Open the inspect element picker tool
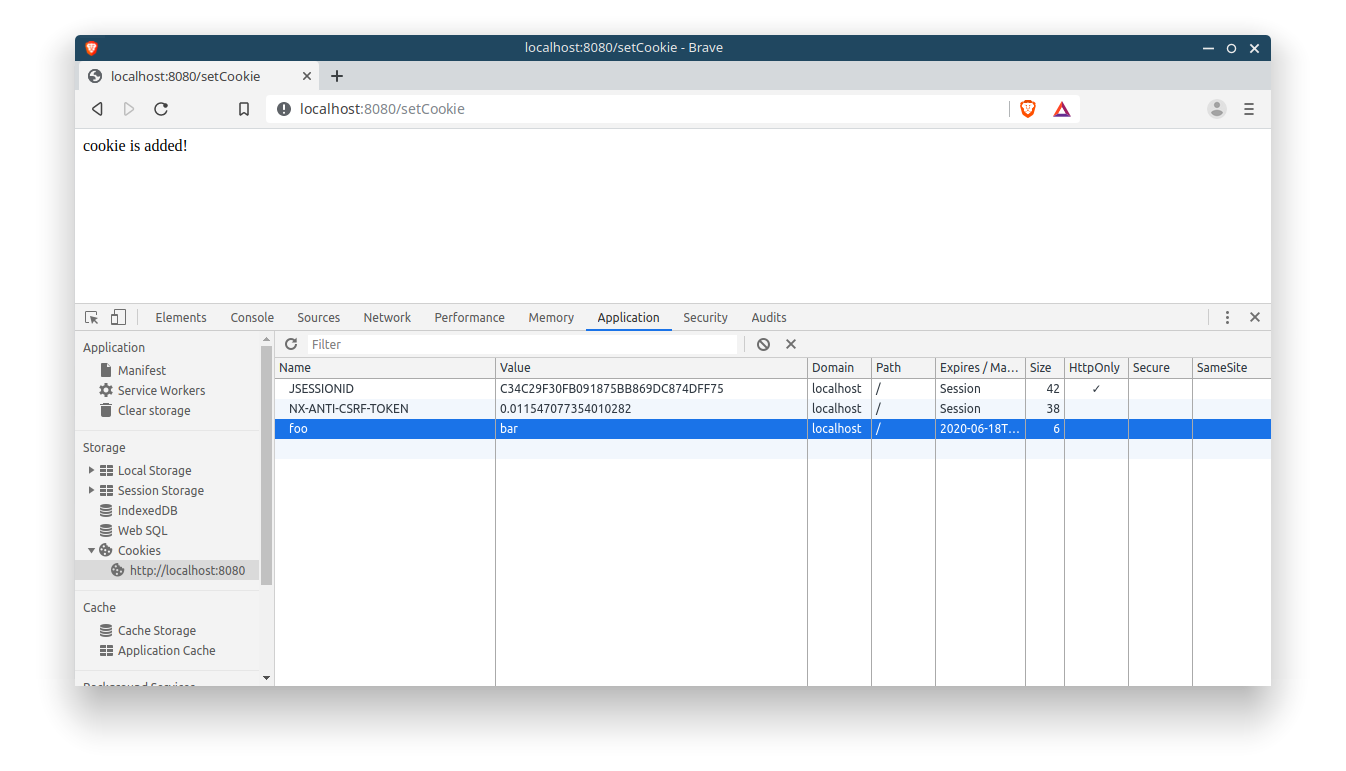This screenshot has height=771, width=1346. tap(91, 317)
